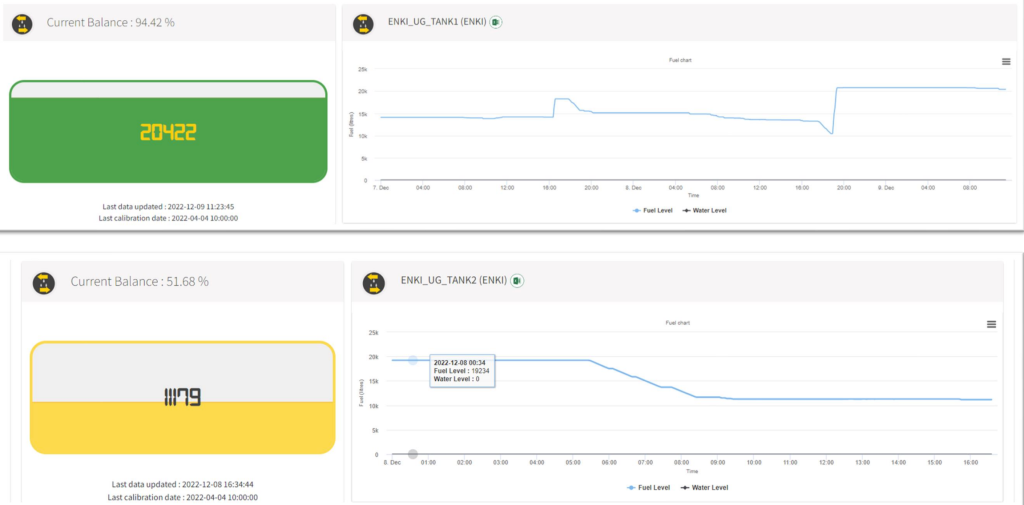Open the ENKI_UG_TANK1 chart hamburger menu
Screen dimensions: 1024x505
click(x=1005, y=62)
